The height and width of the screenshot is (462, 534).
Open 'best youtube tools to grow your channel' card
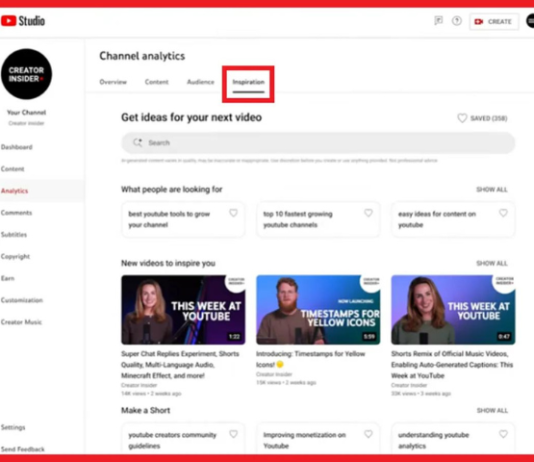coord(183,220)
